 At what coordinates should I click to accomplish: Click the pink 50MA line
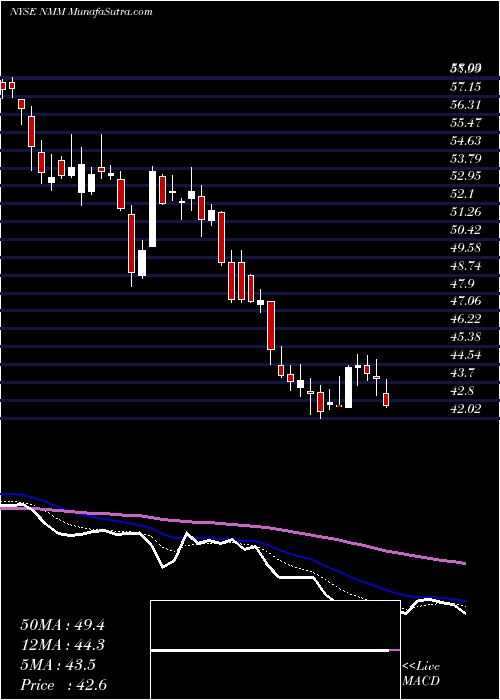click(232, 523)
